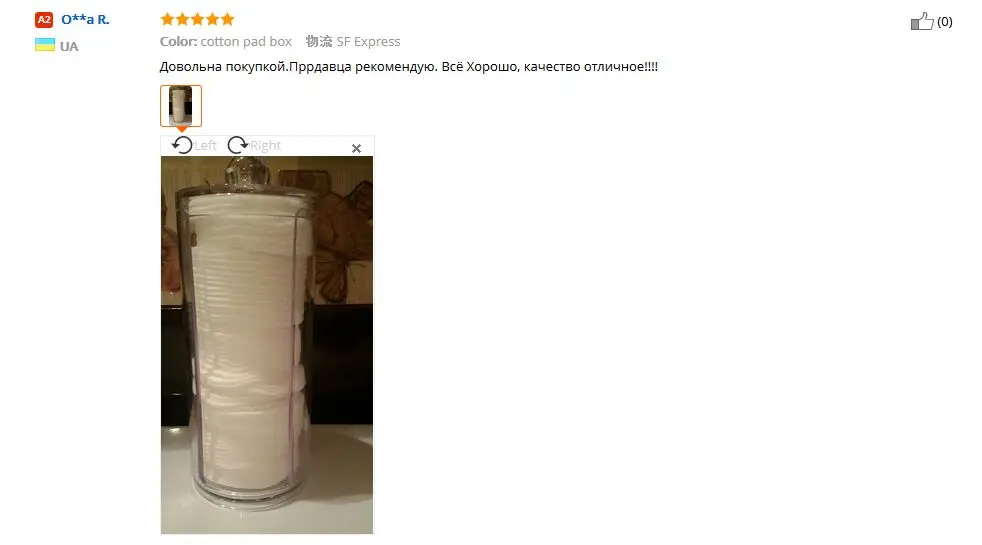This screenshot has height=545, width=982.
Task: Click the (0) helpful vote count
Action: 944,22
